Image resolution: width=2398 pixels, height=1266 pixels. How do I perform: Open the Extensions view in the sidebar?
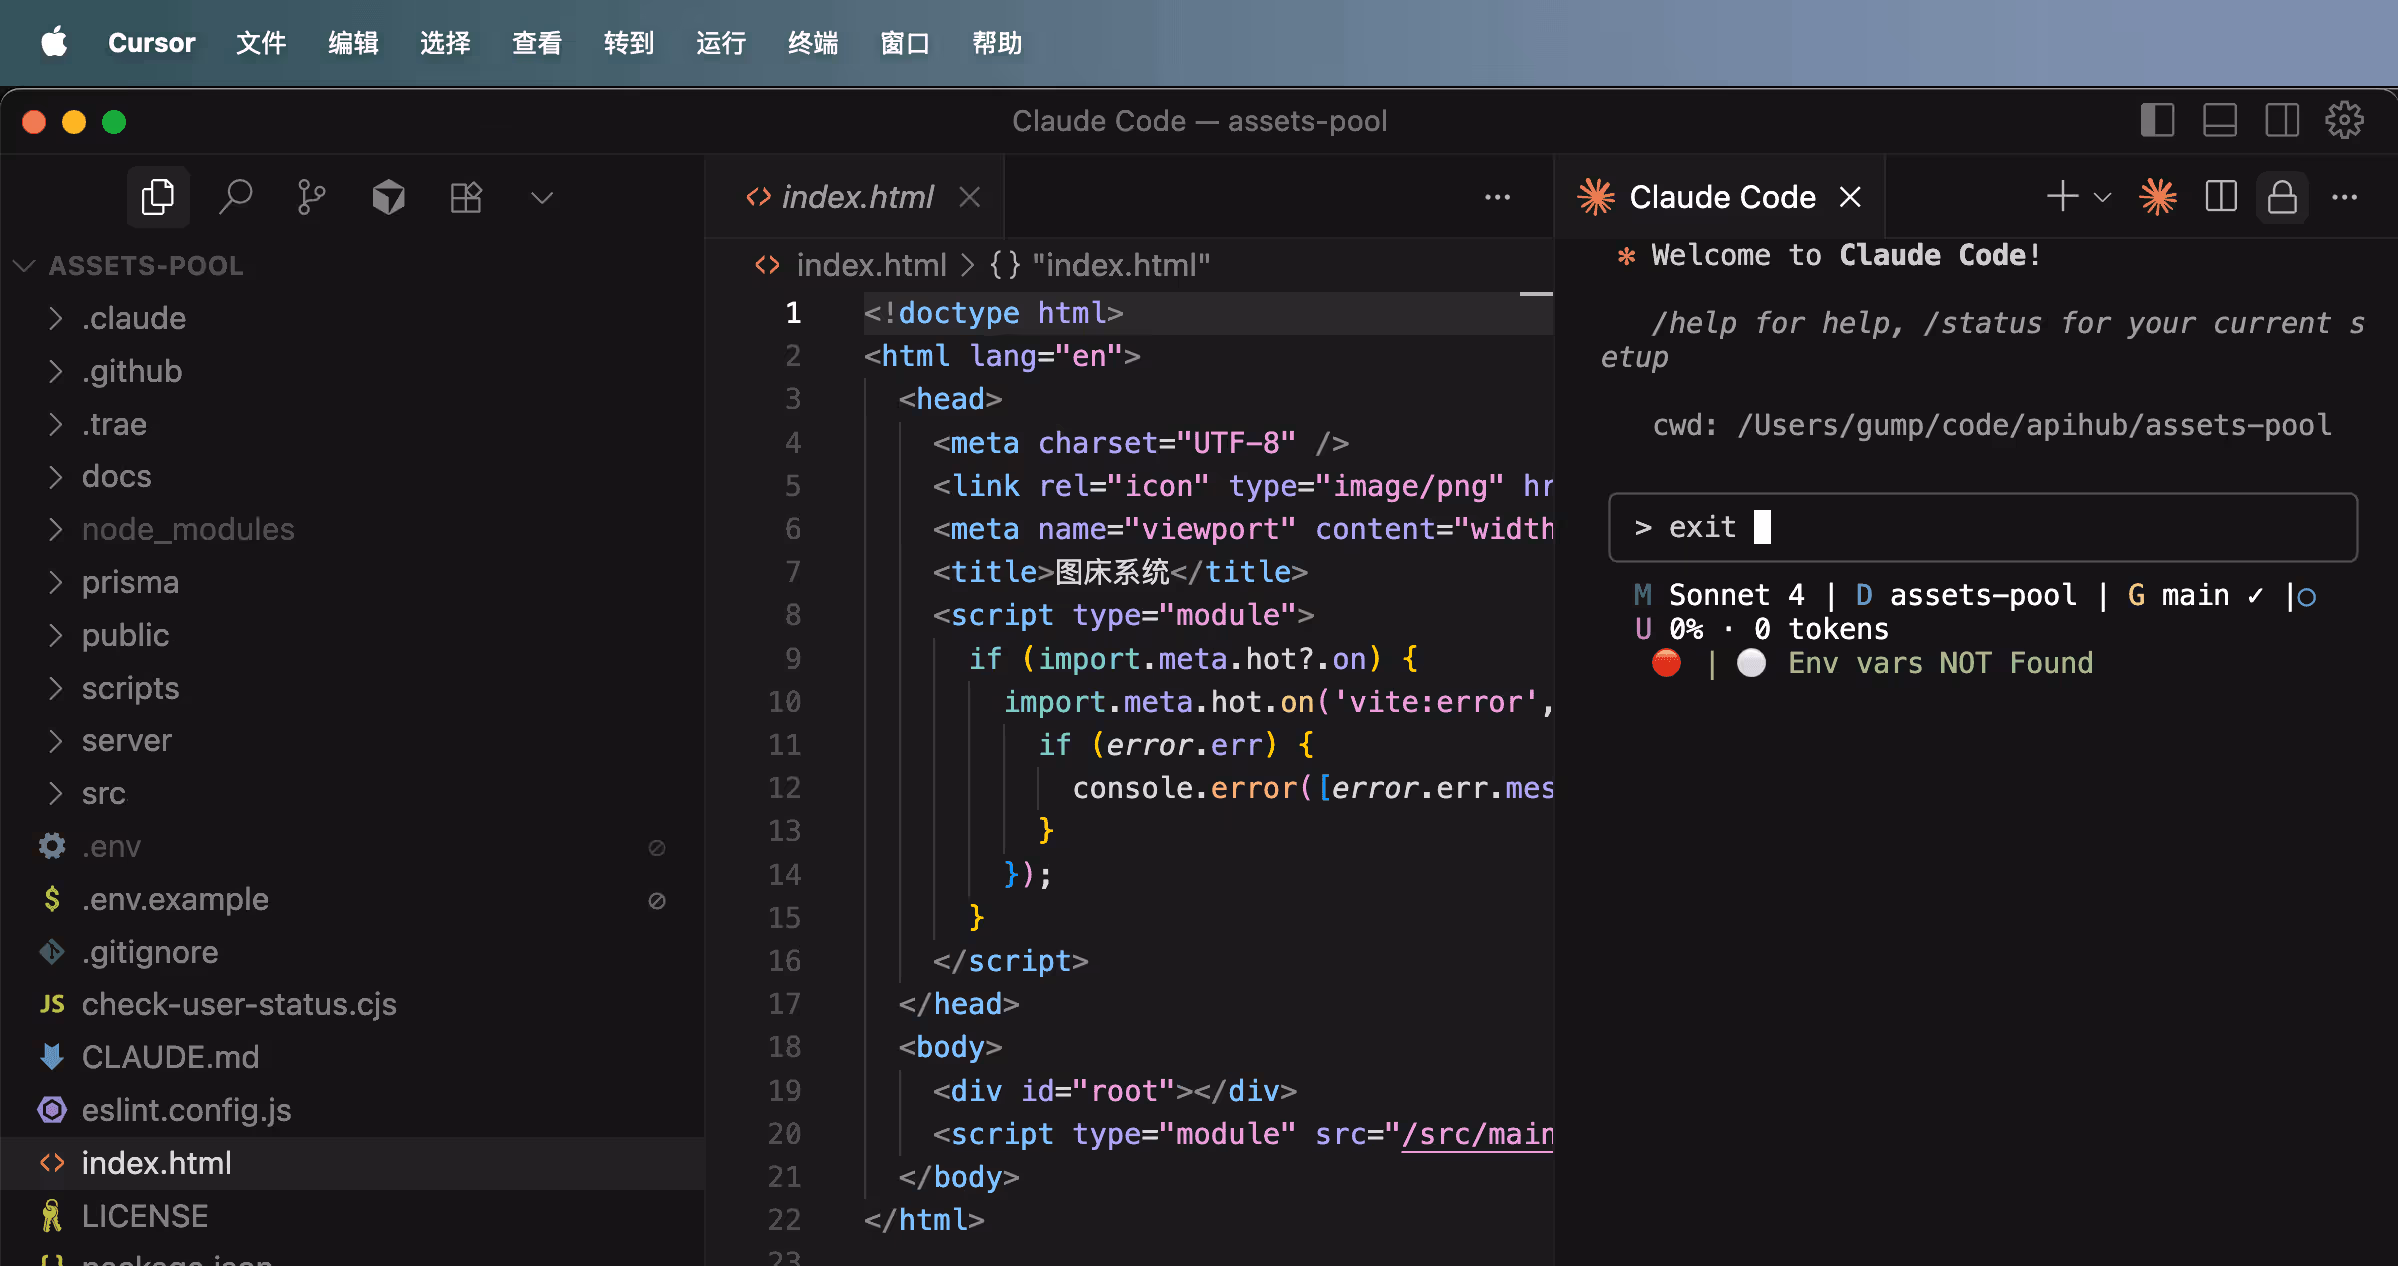pos(464,197)
